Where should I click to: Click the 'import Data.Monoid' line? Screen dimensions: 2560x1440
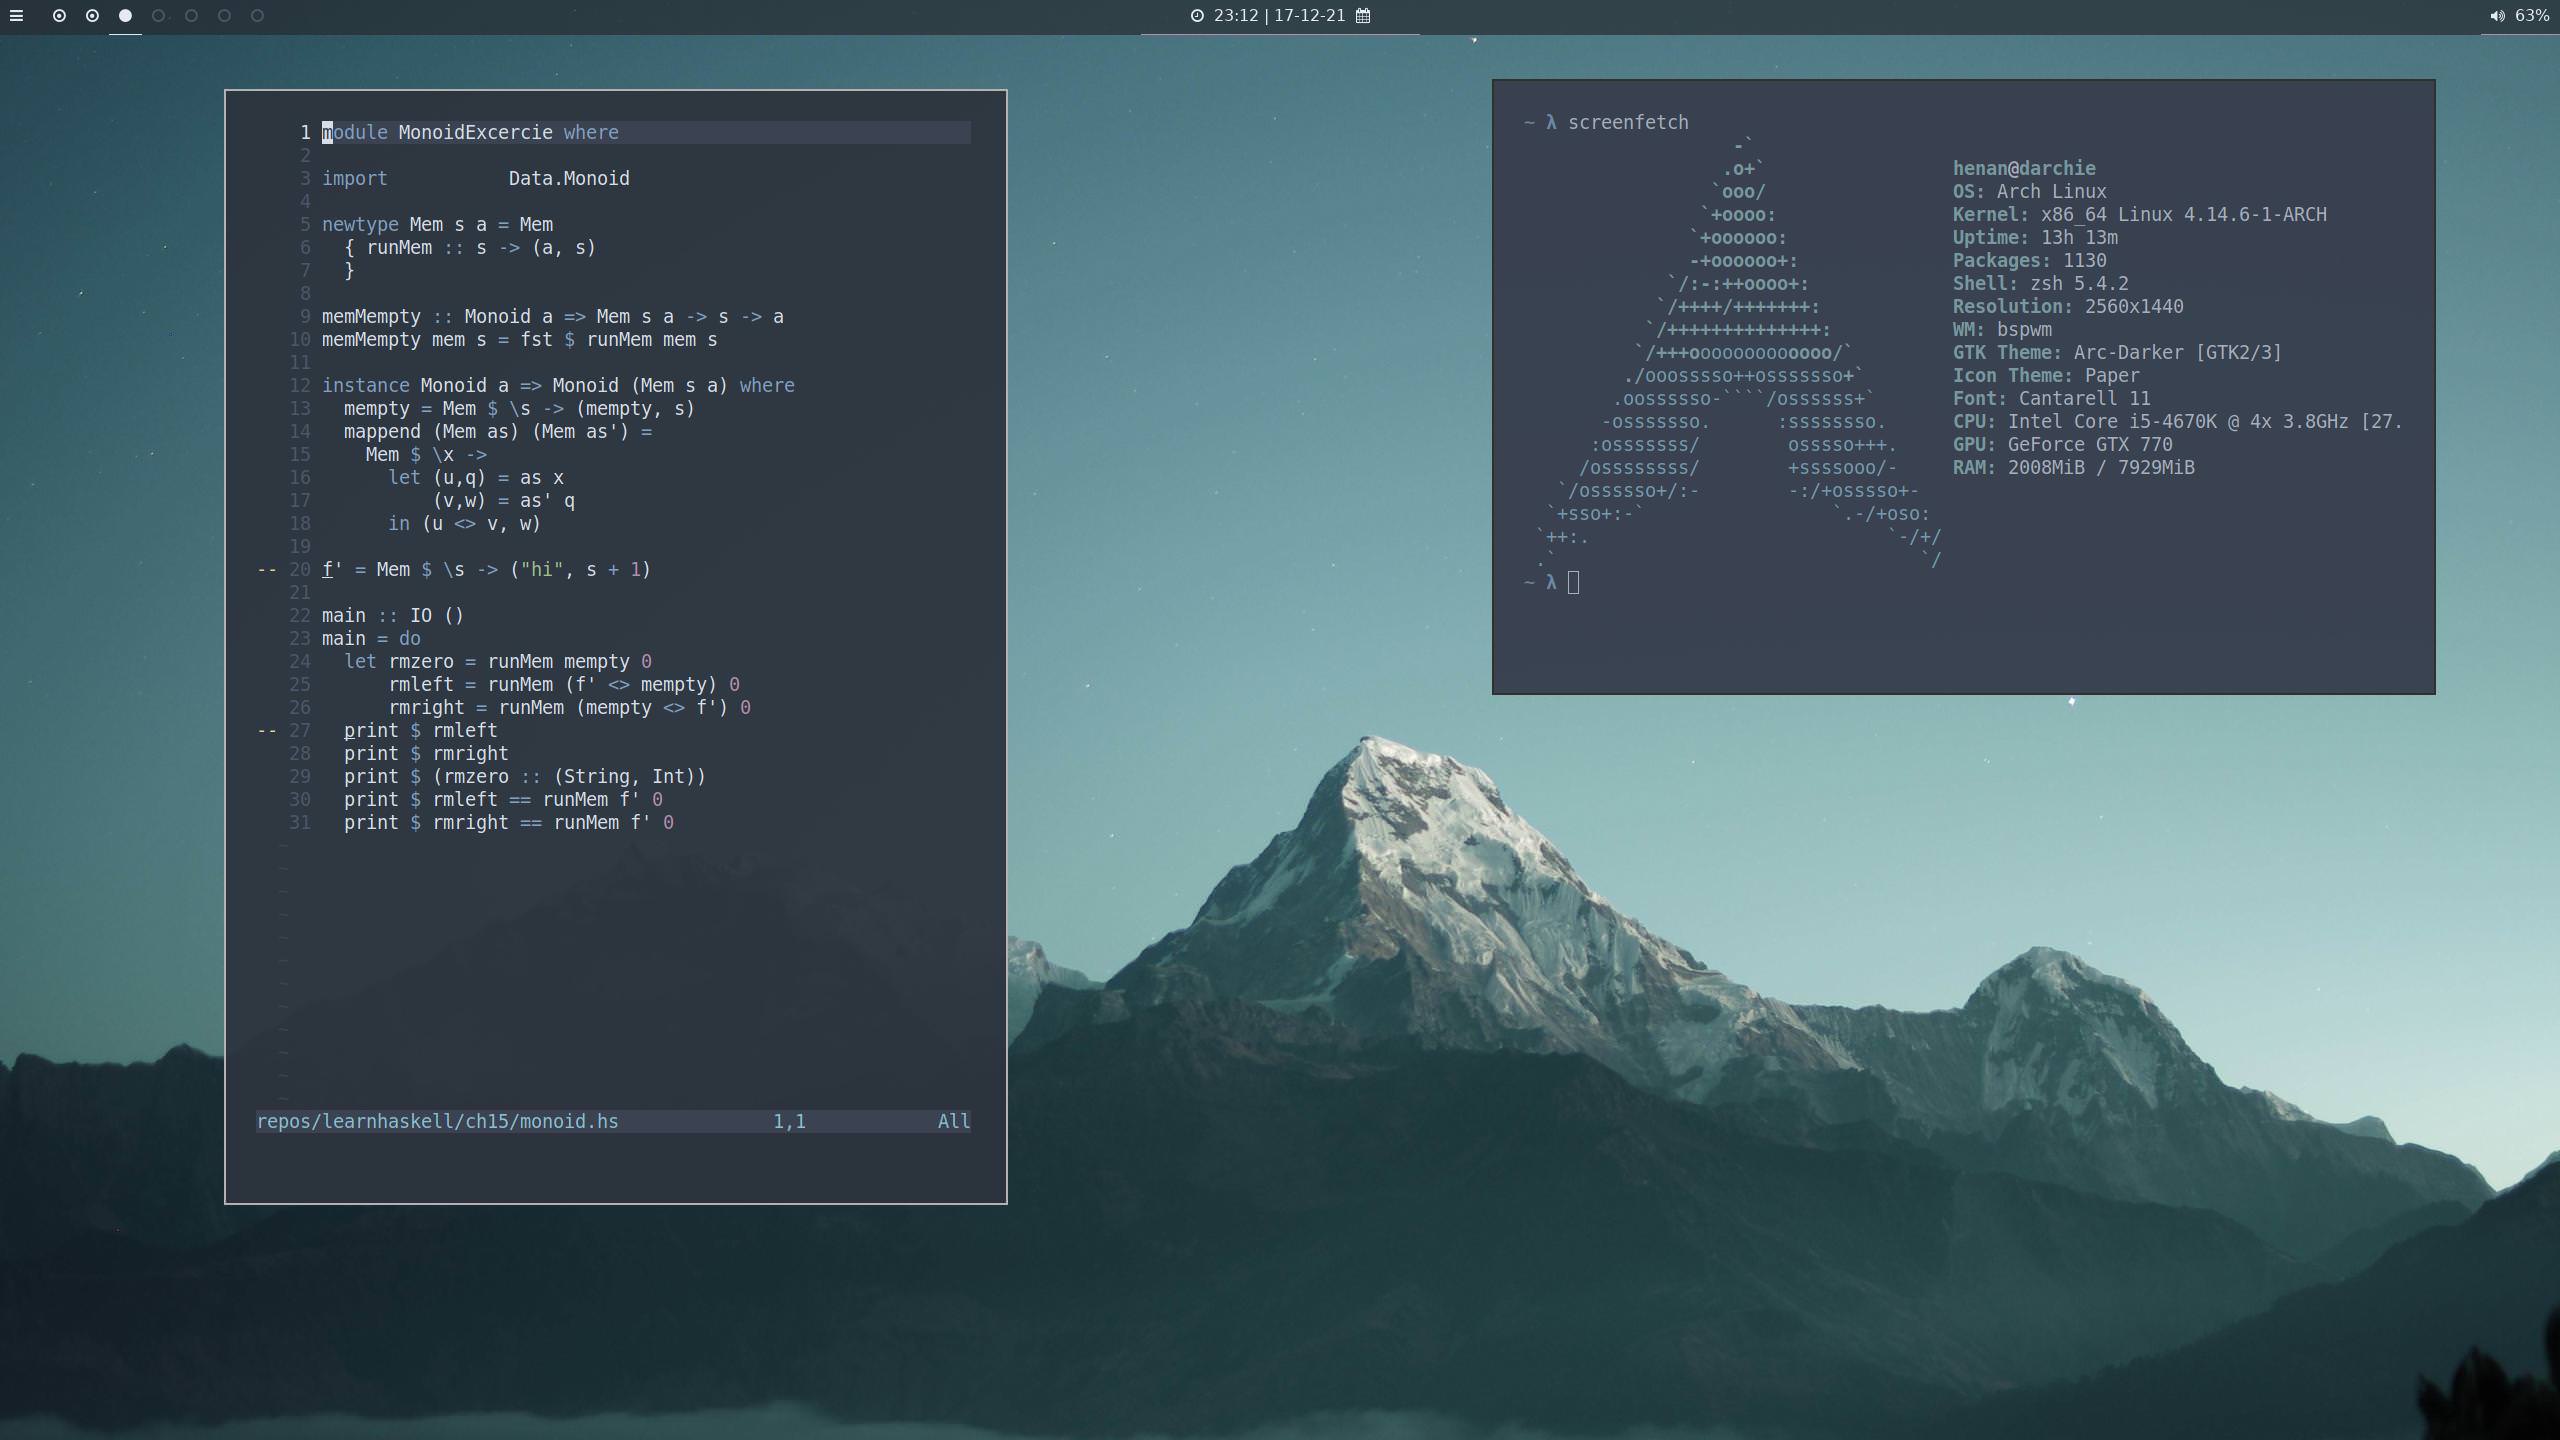[476, 178]
